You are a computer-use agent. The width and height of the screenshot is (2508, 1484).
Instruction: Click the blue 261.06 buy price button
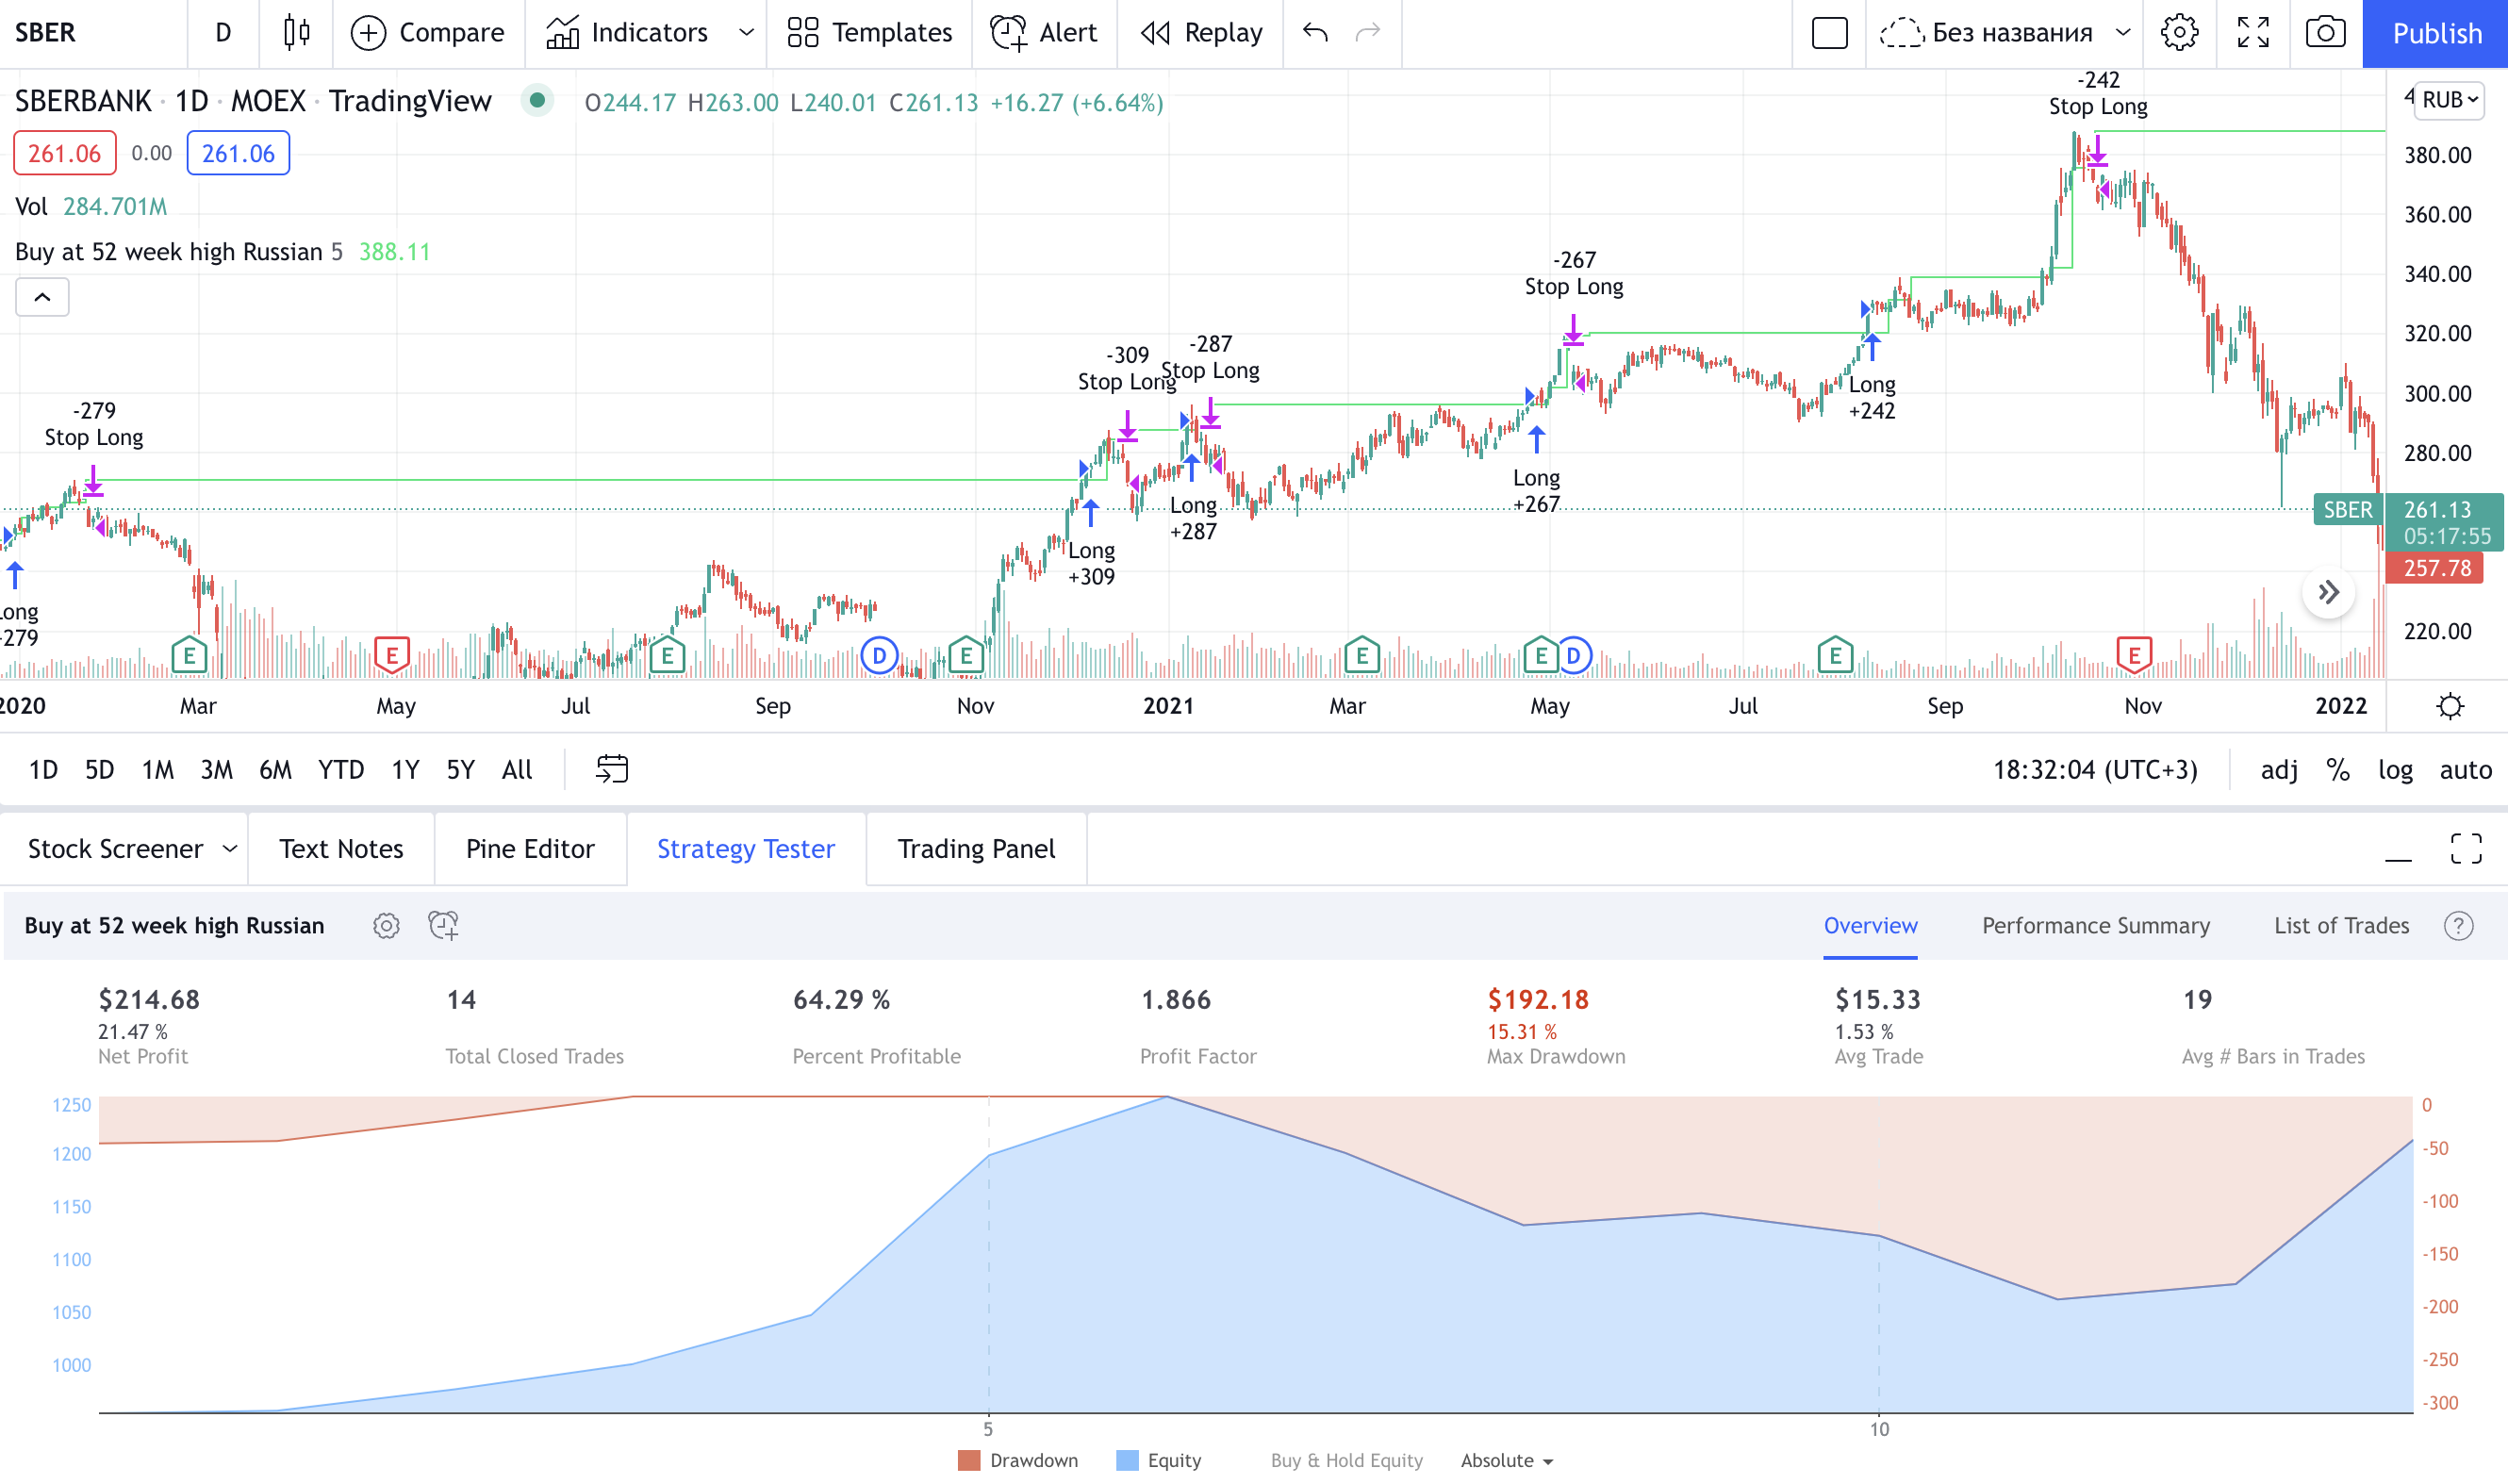tap(238, 153)
